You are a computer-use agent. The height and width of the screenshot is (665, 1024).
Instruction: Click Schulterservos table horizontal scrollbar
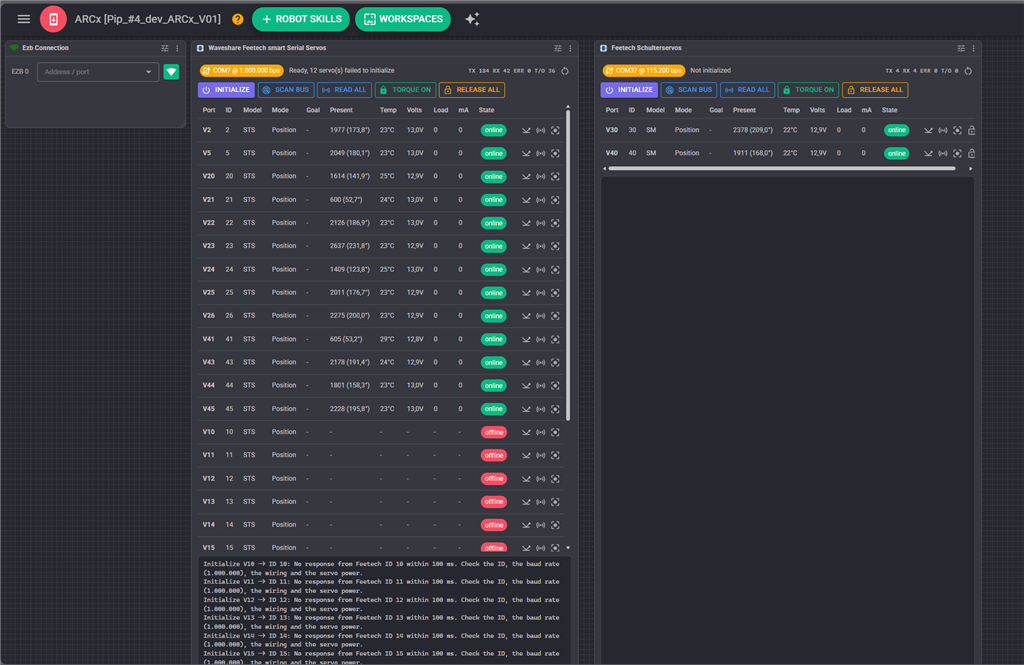pyautogui.click(x=782, y=169)
